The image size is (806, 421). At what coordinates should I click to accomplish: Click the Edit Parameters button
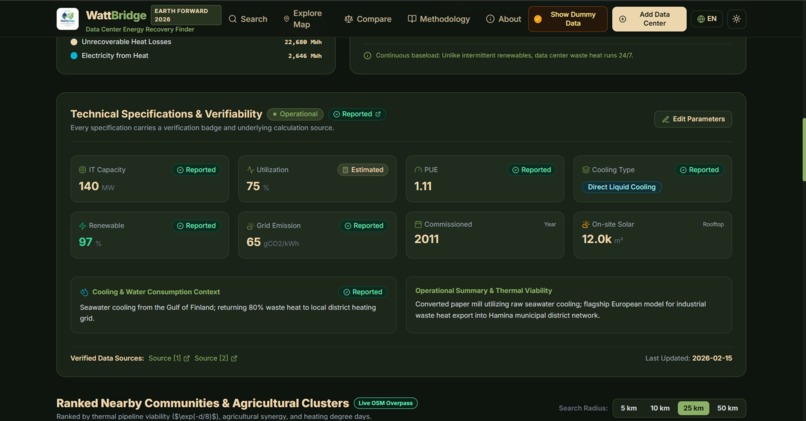coord(693,119)
